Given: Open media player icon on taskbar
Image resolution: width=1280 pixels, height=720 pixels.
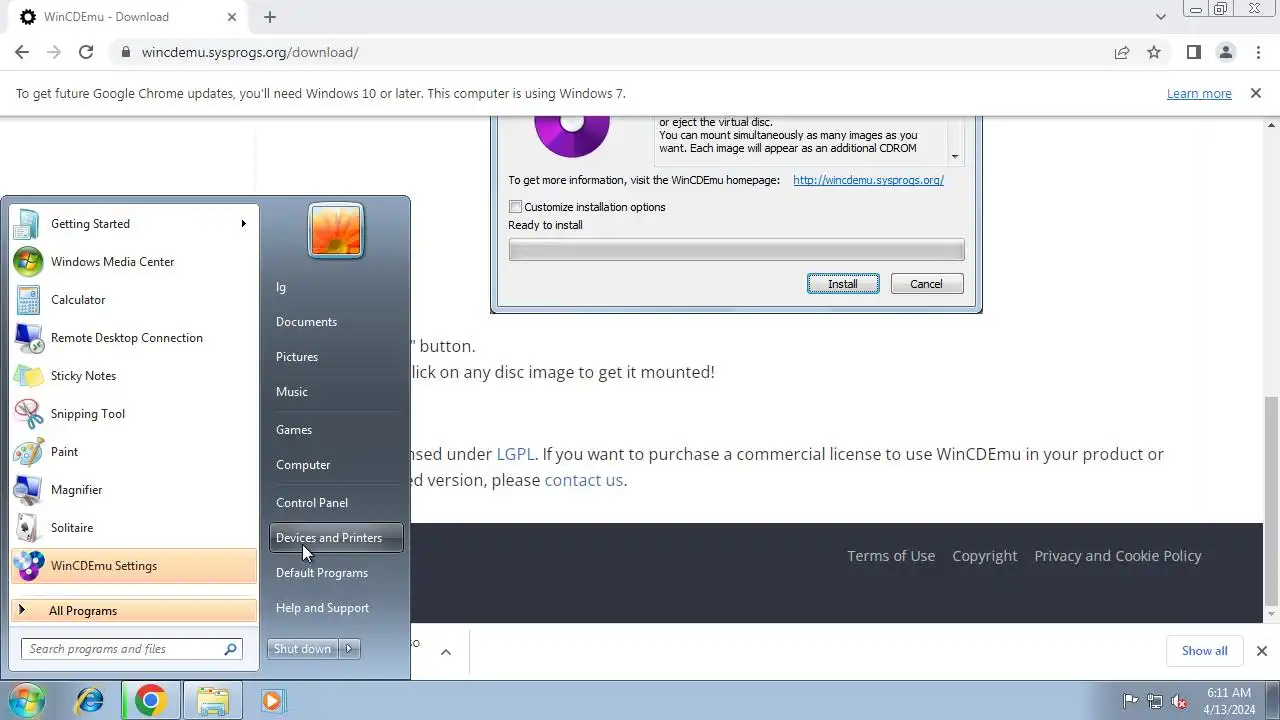Looking at the screenshot, I should tap(272, 701).
